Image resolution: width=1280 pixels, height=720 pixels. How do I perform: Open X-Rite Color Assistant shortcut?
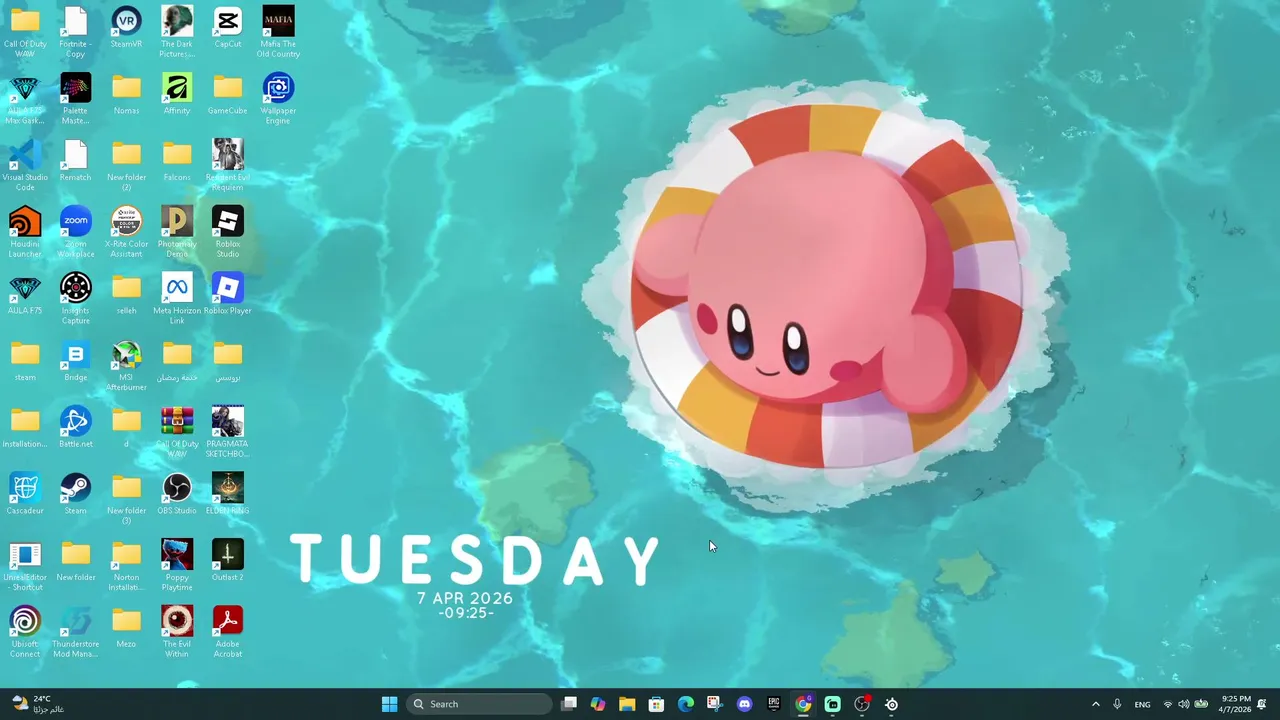126,233
